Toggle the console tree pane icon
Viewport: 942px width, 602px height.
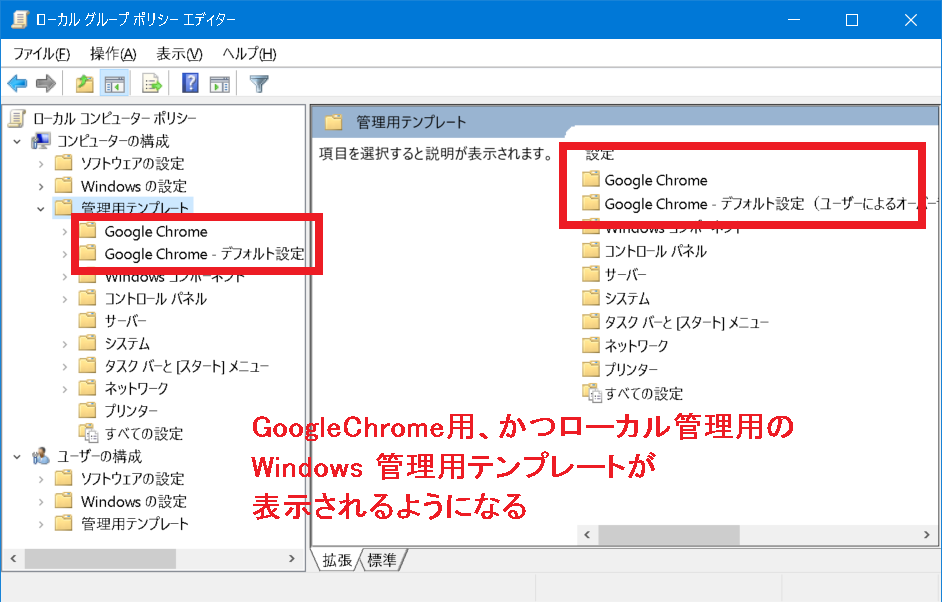coord(114,84)
